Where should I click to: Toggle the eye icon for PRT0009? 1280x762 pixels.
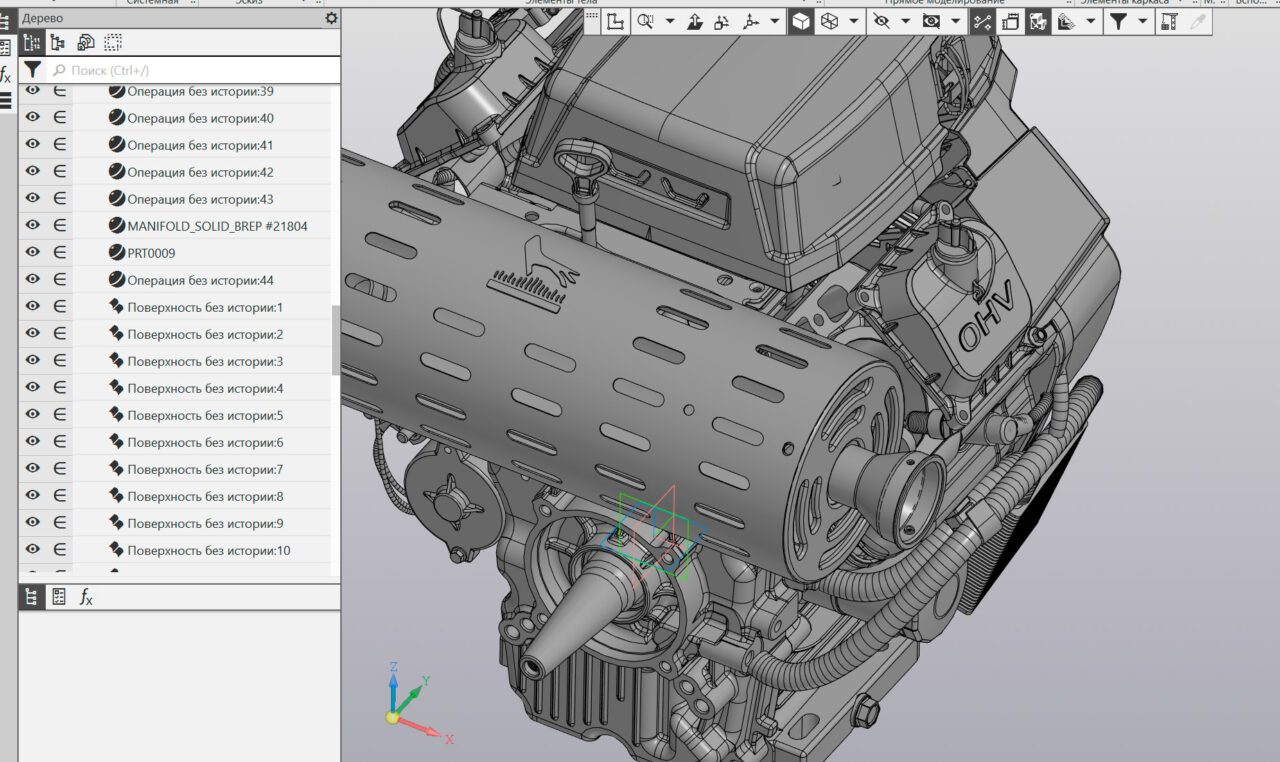click(x=33, y=253)
